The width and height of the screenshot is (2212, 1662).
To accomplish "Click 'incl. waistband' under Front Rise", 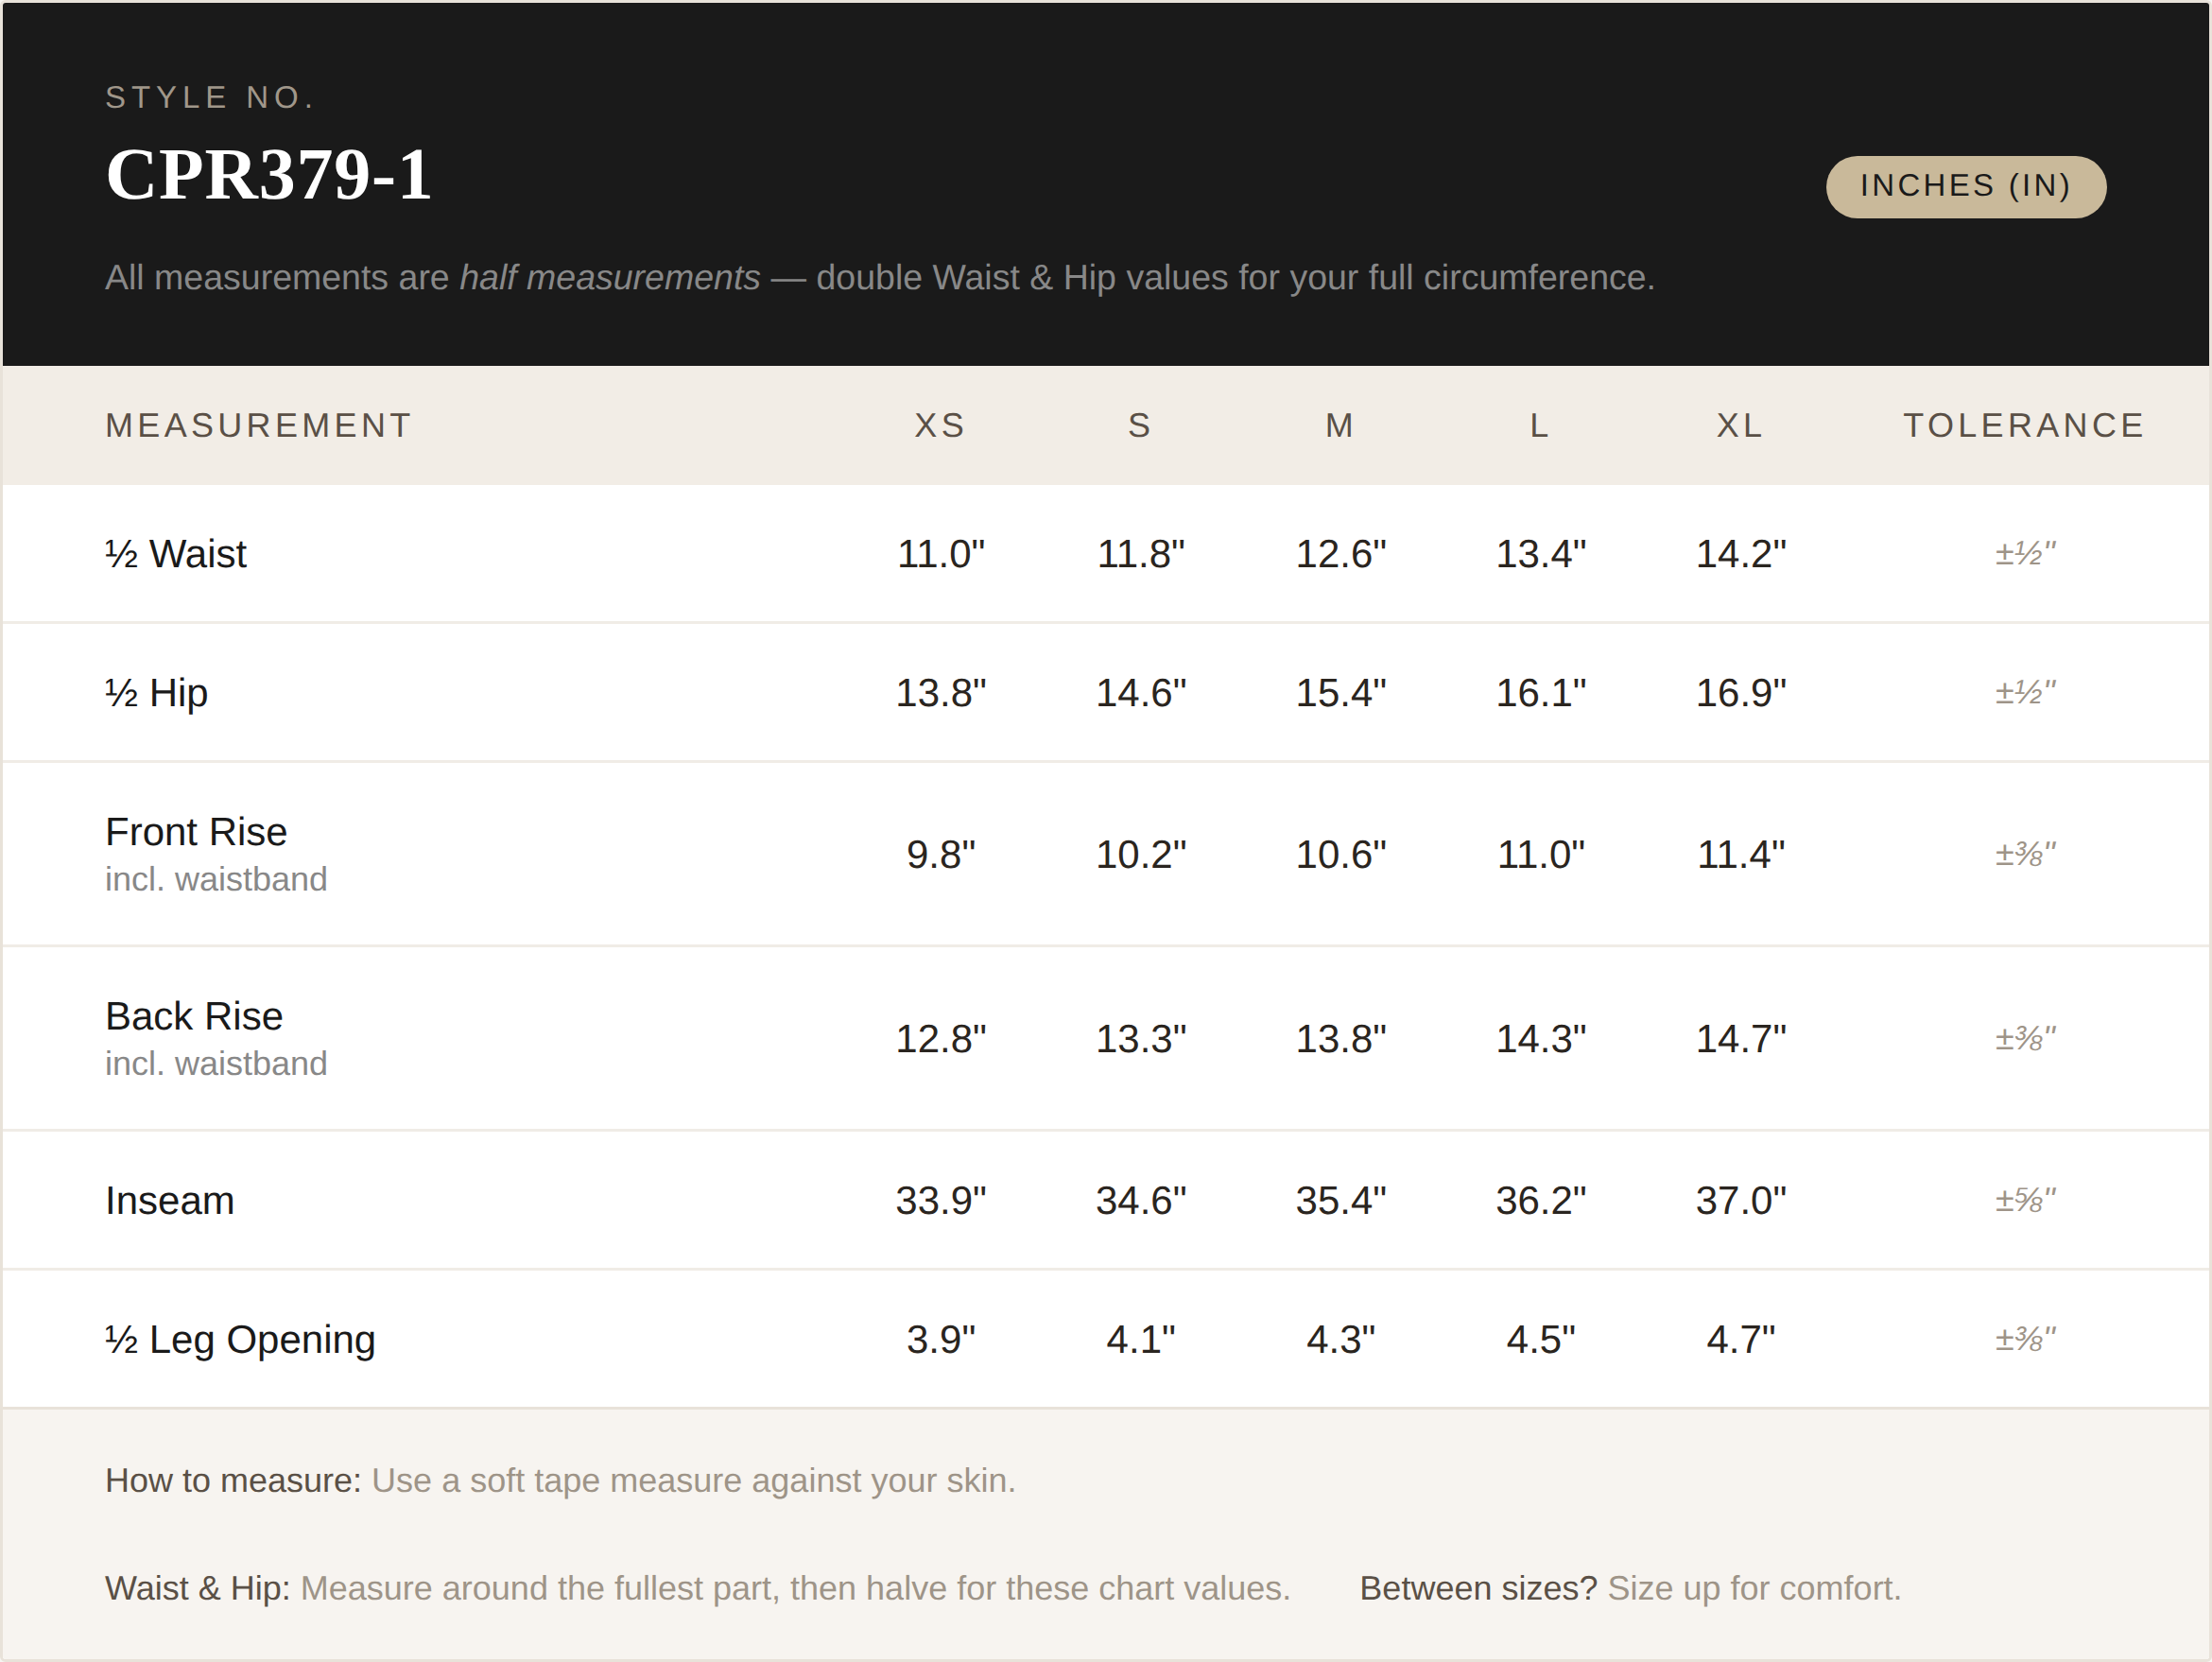I will tap(216, 879).
